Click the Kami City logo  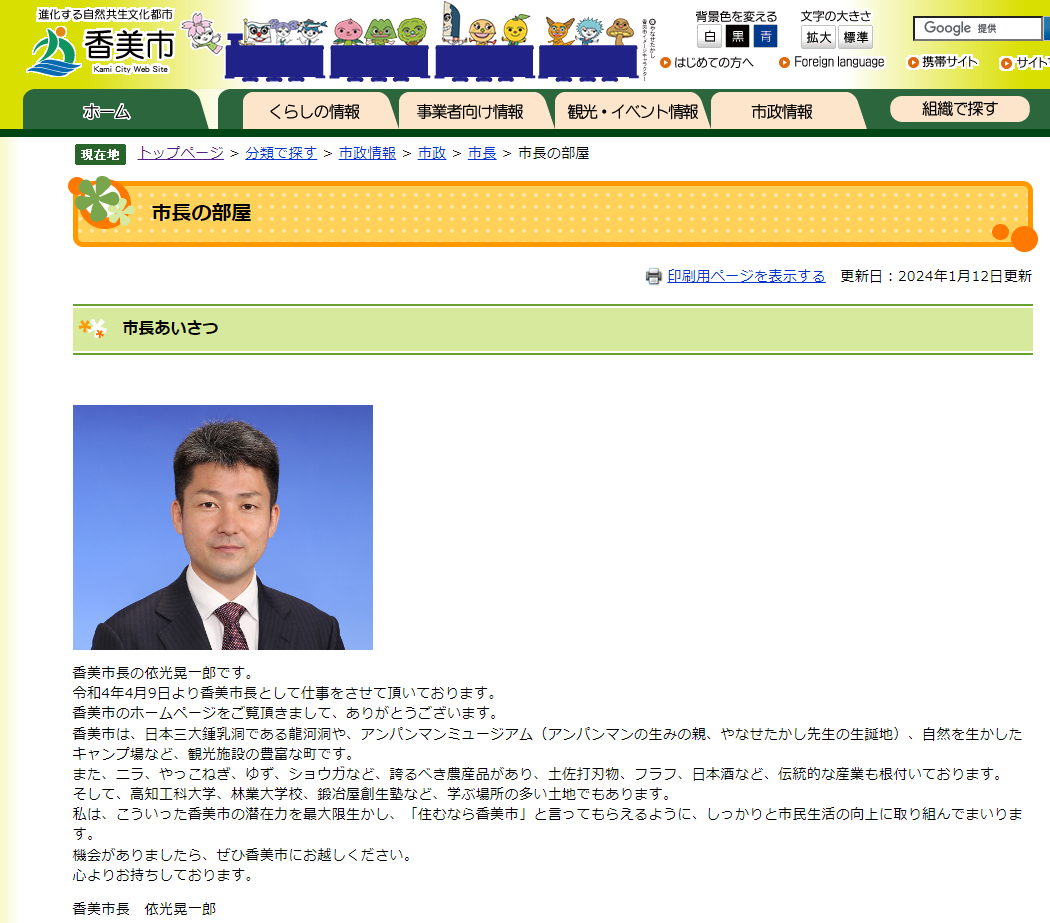[x=100, y=47]
